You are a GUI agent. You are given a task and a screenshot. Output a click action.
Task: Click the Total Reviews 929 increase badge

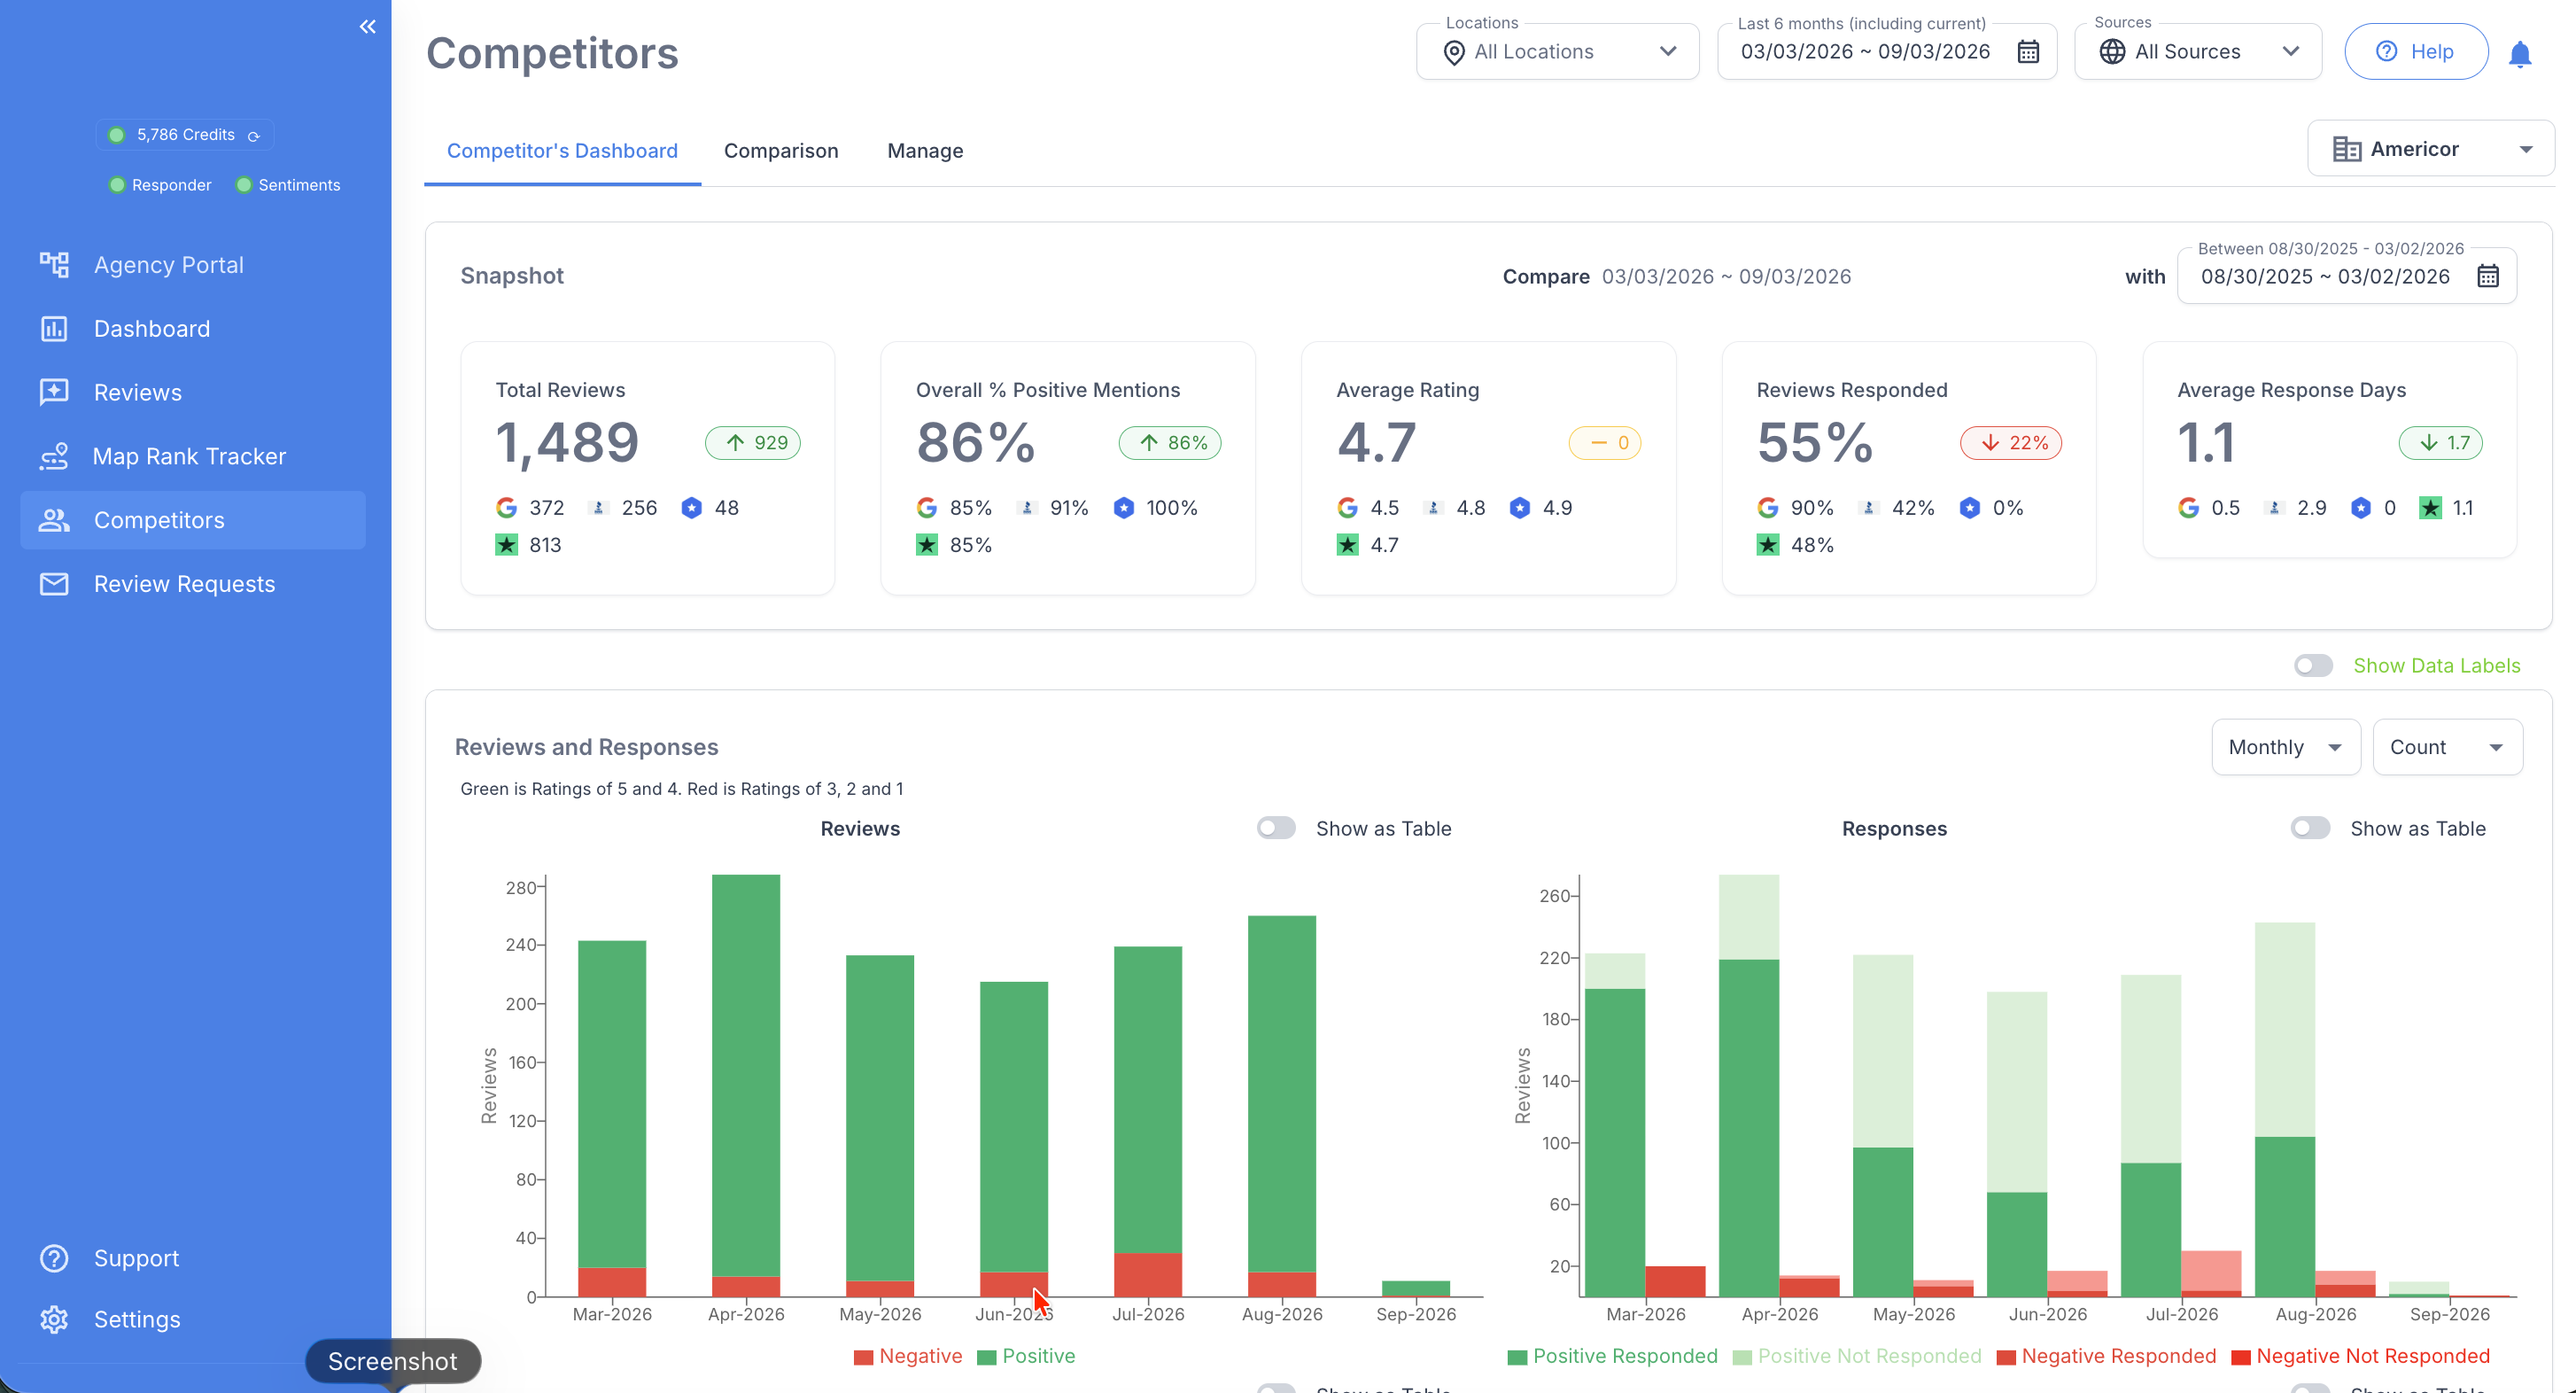pyautogui.click(x=753, y=443)
